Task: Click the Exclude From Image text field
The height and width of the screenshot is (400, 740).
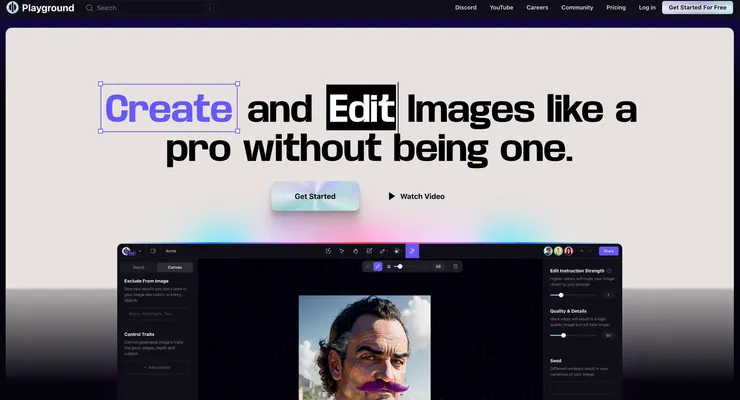Action: [156, 314]
